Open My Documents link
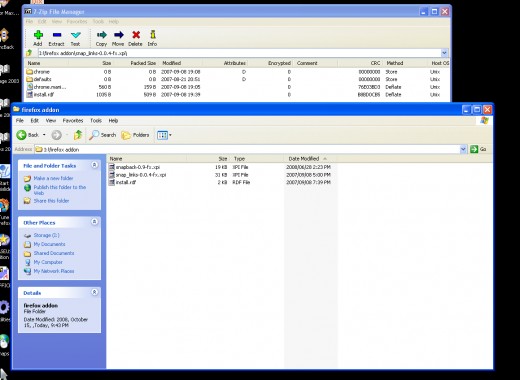The height and width of the screenshot is (380, 520). 49,244
